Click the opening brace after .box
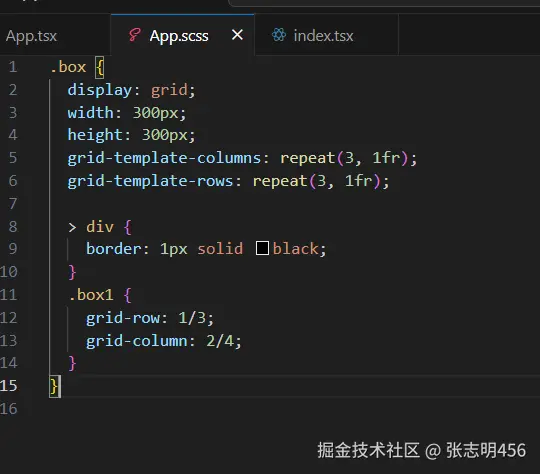 click(x=100, y=68)
